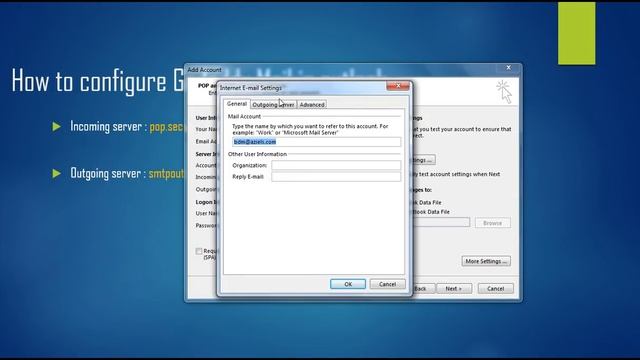Click Cancel in the Add Account window
Screen dimensions: 640x360
click(x=496, y=289)
